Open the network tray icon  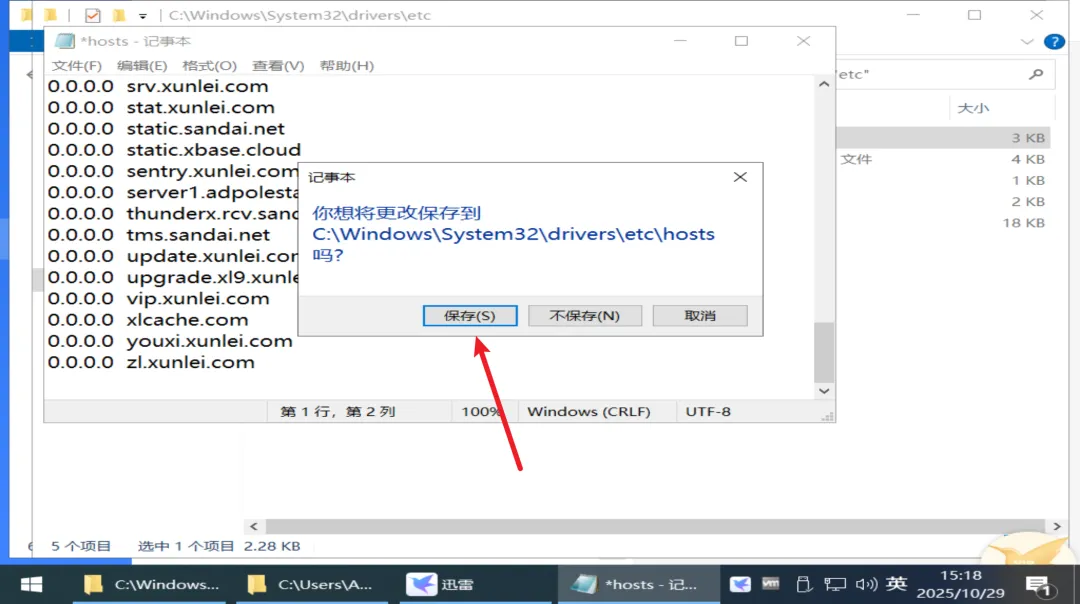pyautogui.click(x=835, y=585)
